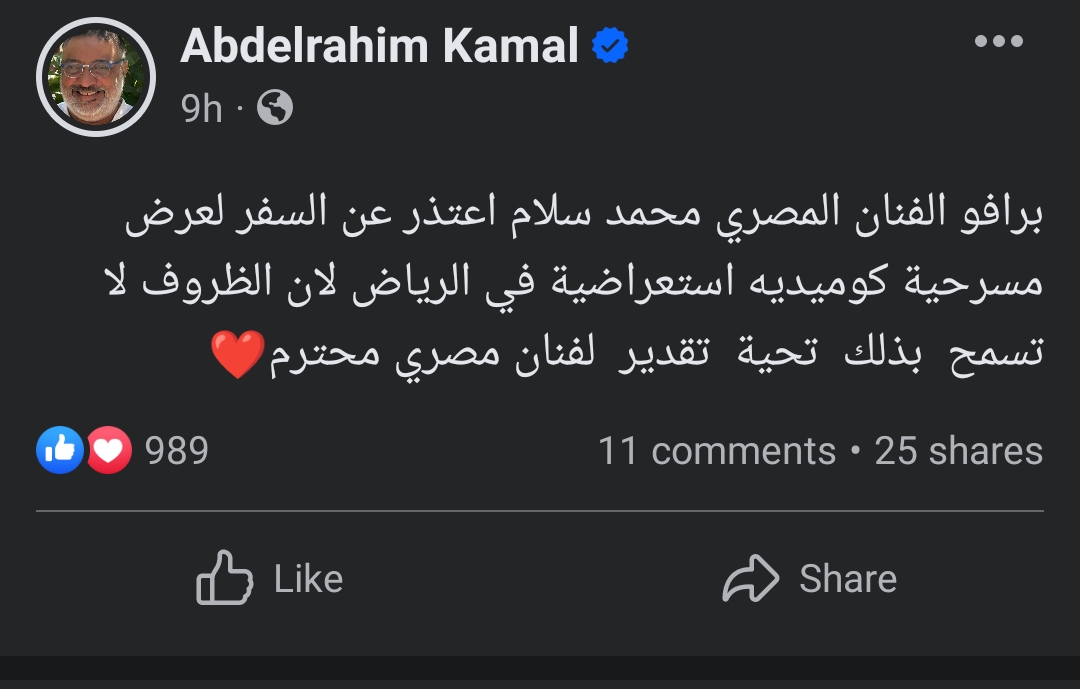Open the 11 comments link
The image size is (1080, 689).
point(716,451)
